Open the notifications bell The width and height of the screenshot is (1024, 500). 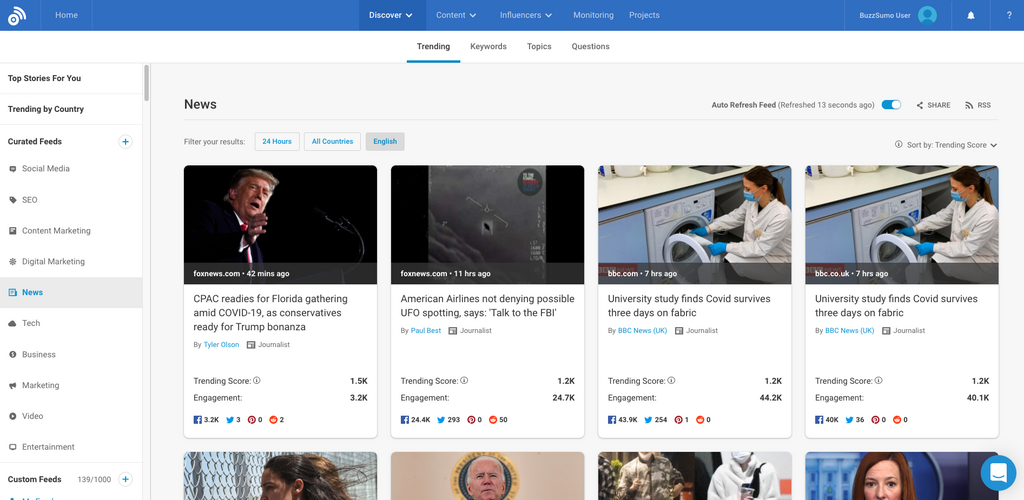tap(970, 15)
